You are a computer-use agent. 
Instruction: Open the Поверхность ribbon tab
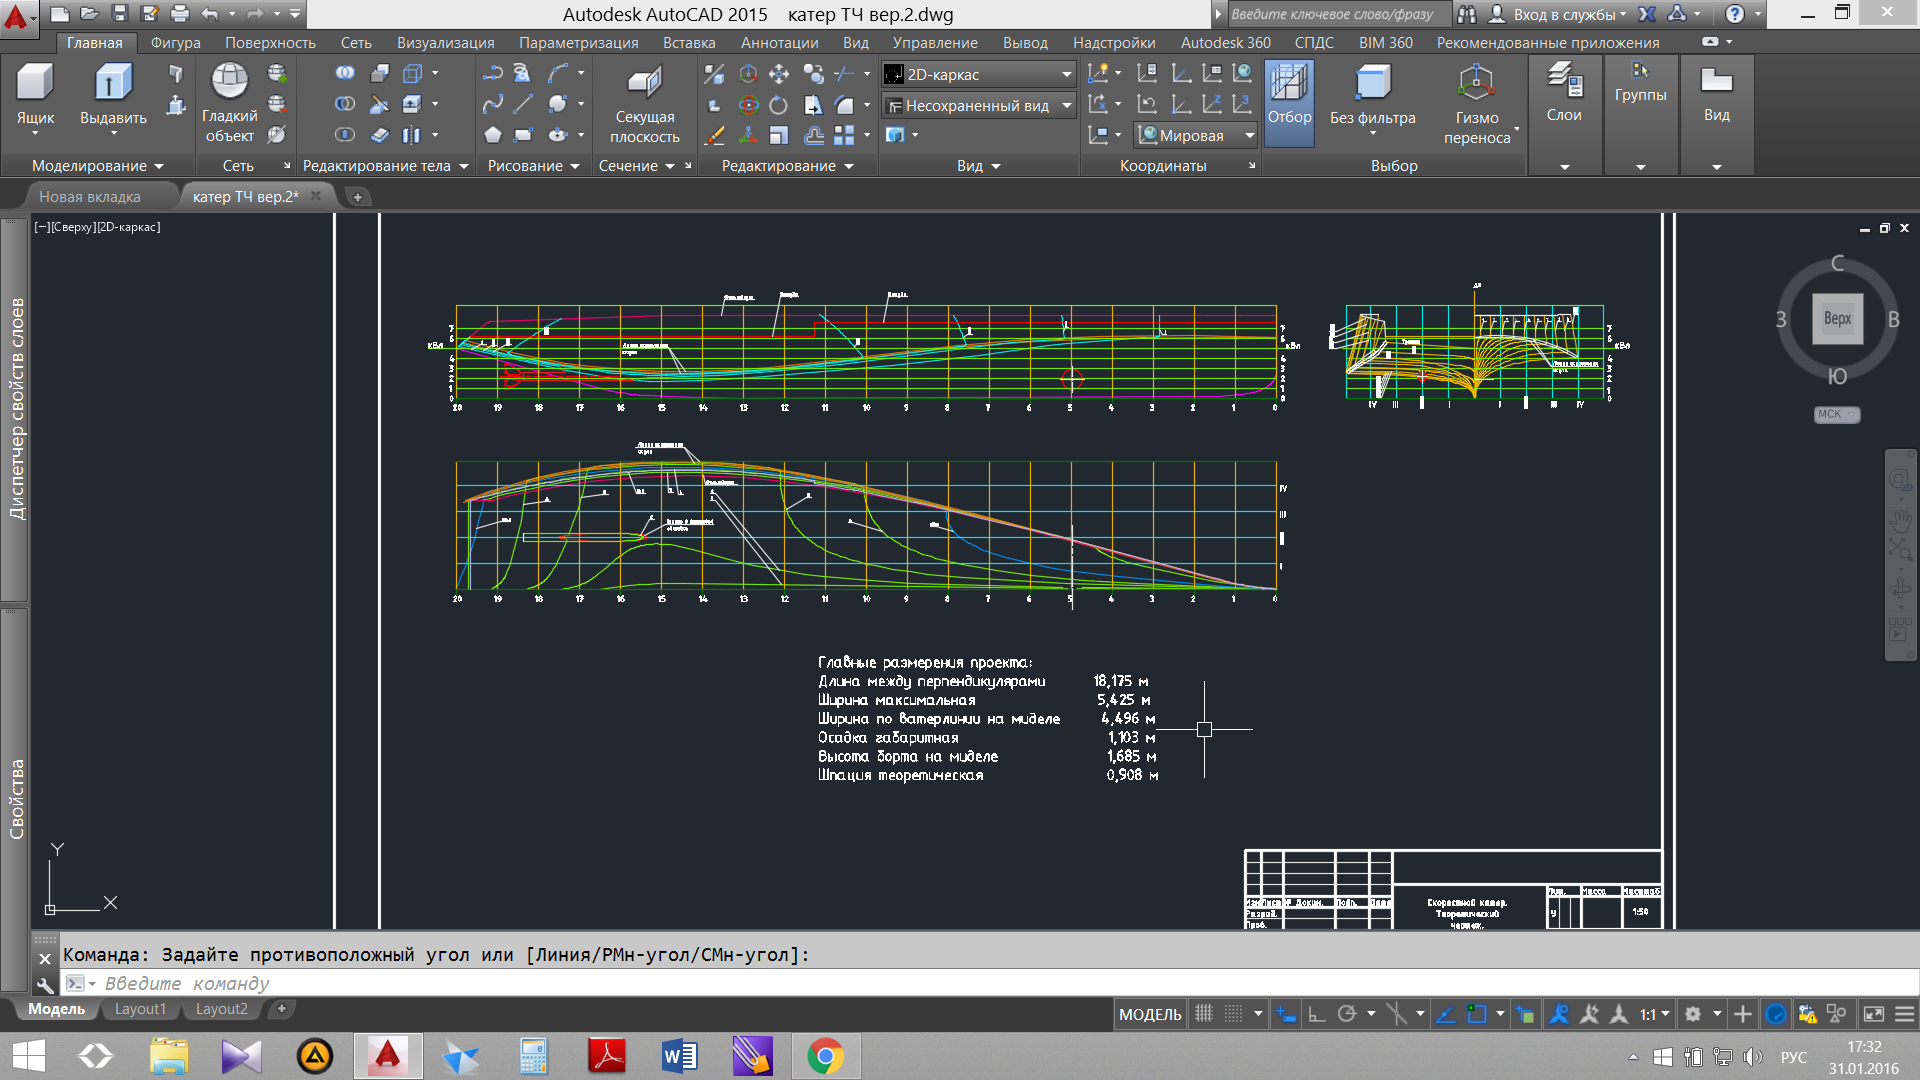[x=270, y=42]
